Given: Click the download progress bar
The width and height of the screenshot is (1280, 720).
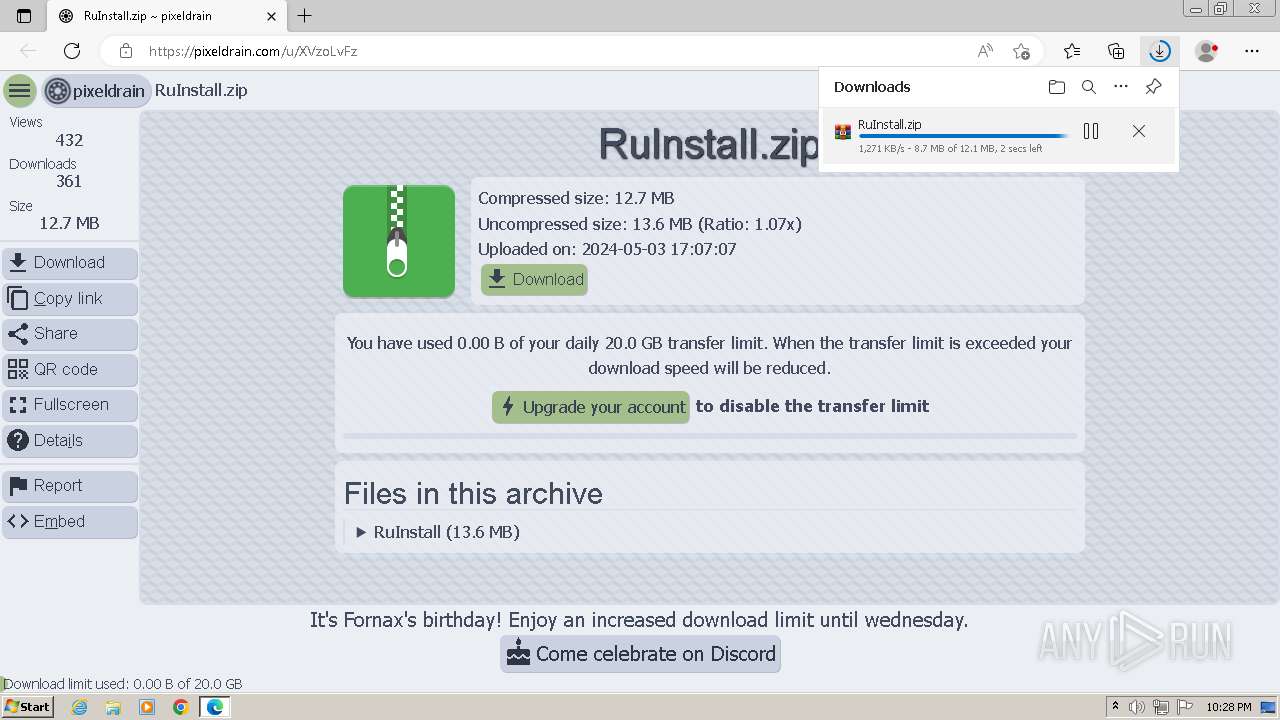Looking at the screenshot, I should coord(962,137).
